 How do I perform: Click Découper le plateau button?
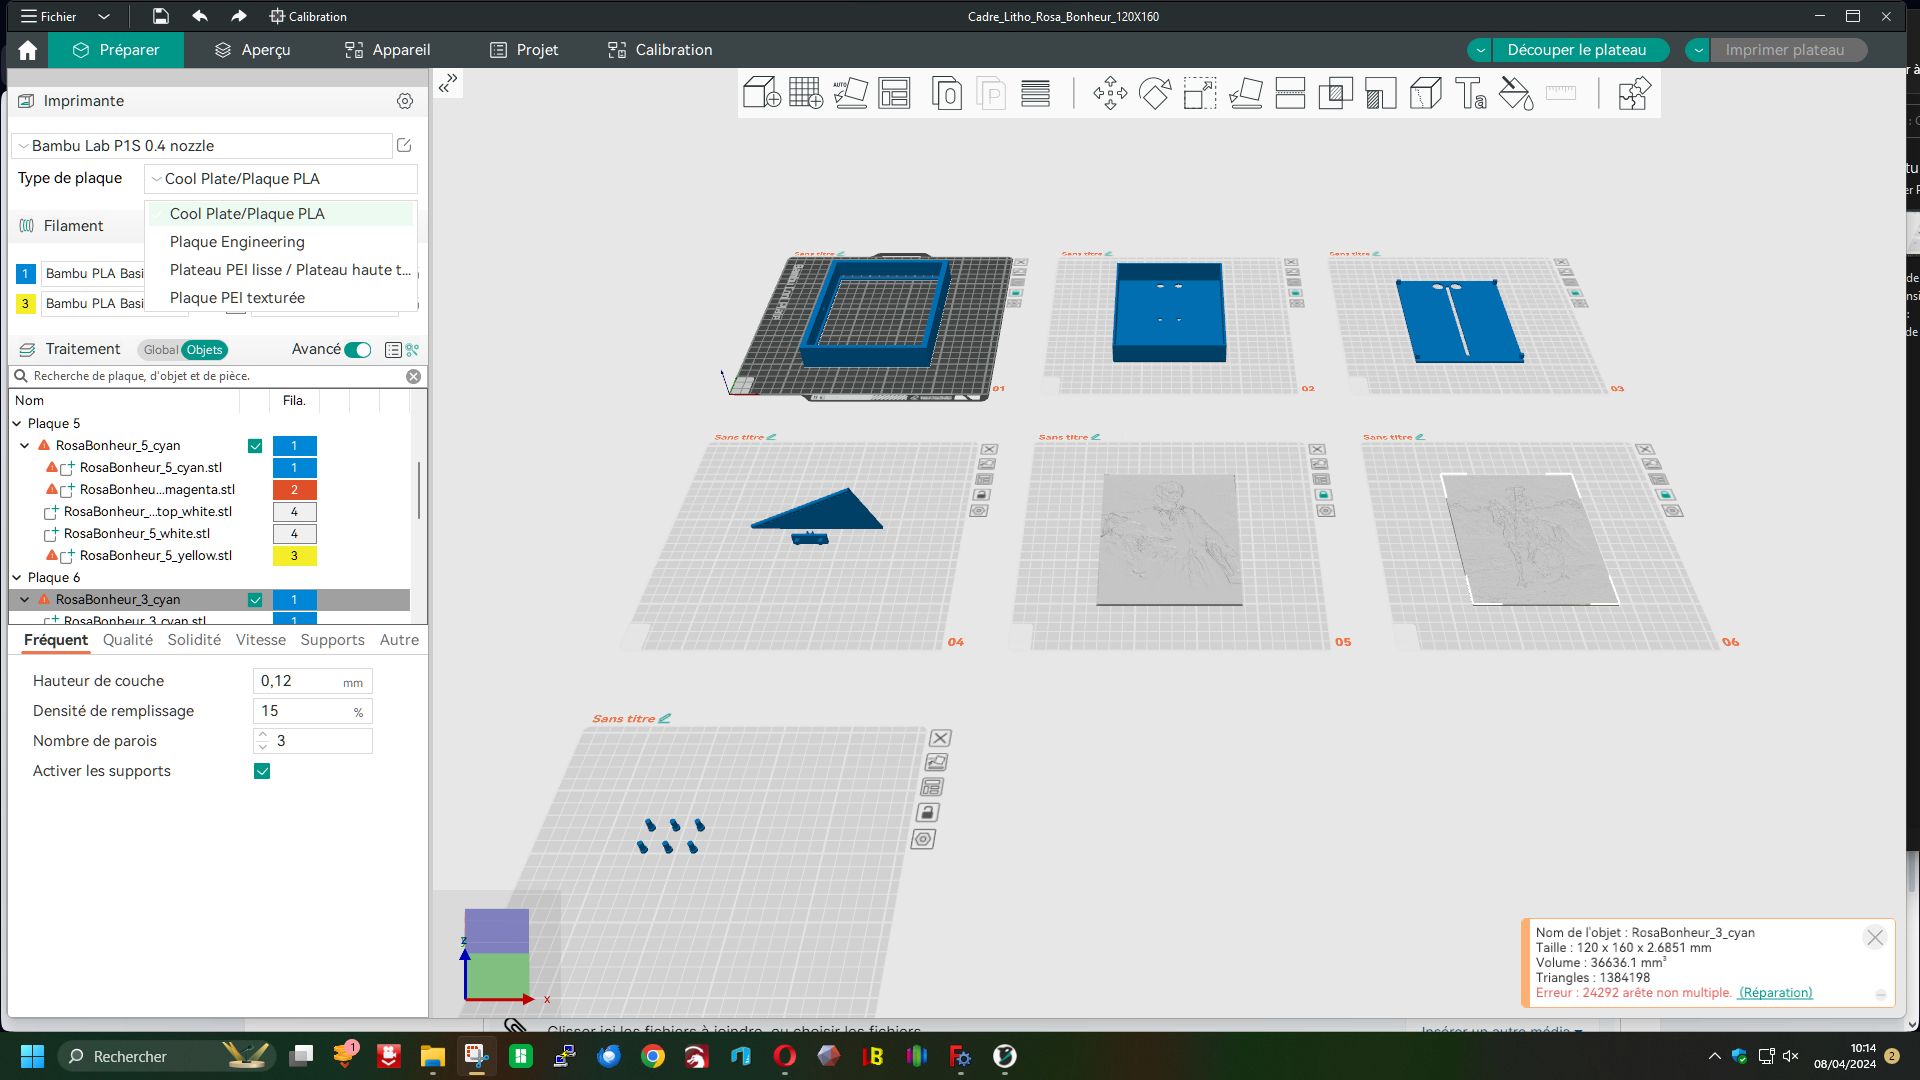click(x=1576, y=50)
